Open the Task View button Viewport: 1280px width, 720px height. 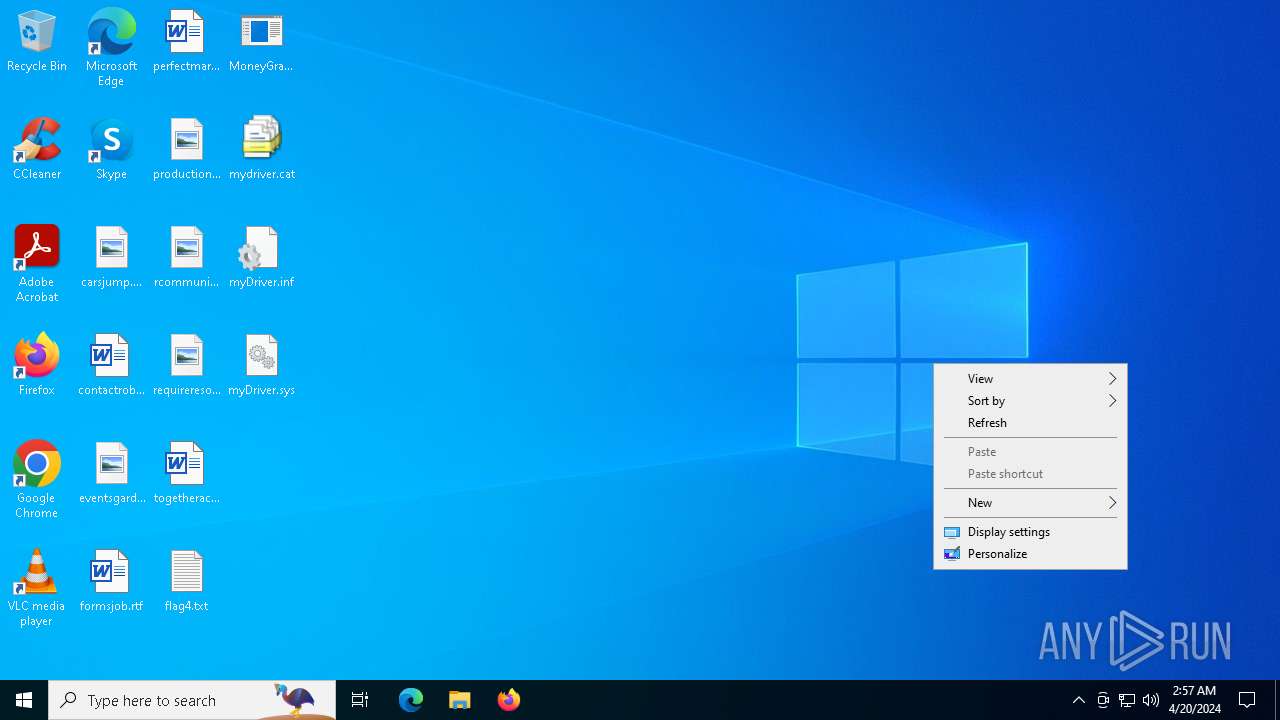point(360,700)
